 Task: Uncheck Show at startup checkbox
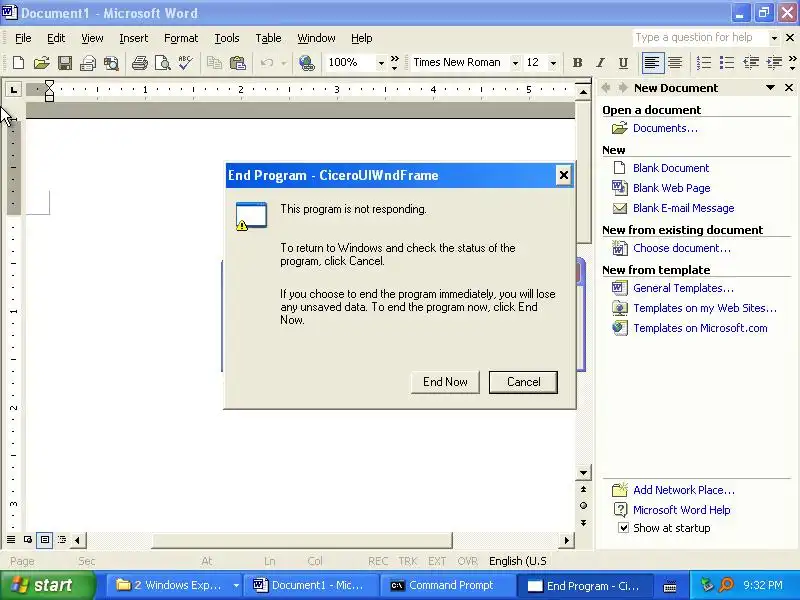(x=623, y=528)
